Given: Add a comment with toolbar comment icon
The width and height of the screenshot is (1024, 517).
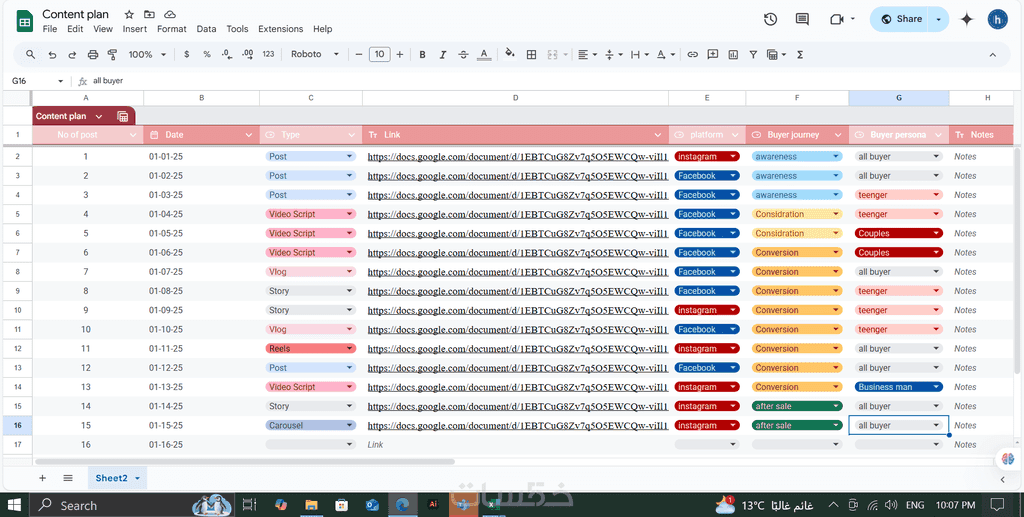Looking at the screenshot, I should point(713,55).
